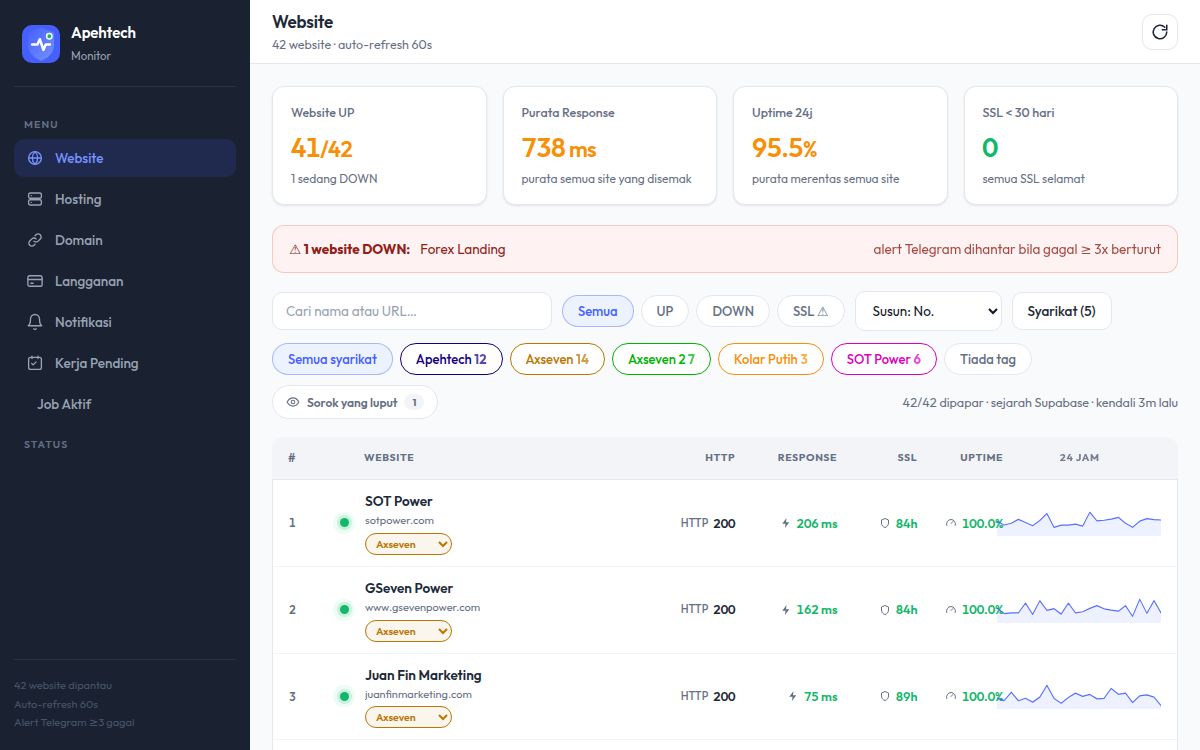Image resolution: width=1200 pixels, height=750 pixels.
Task: Open the Job Aktif submenu item
Action: (x=125, y=404)
